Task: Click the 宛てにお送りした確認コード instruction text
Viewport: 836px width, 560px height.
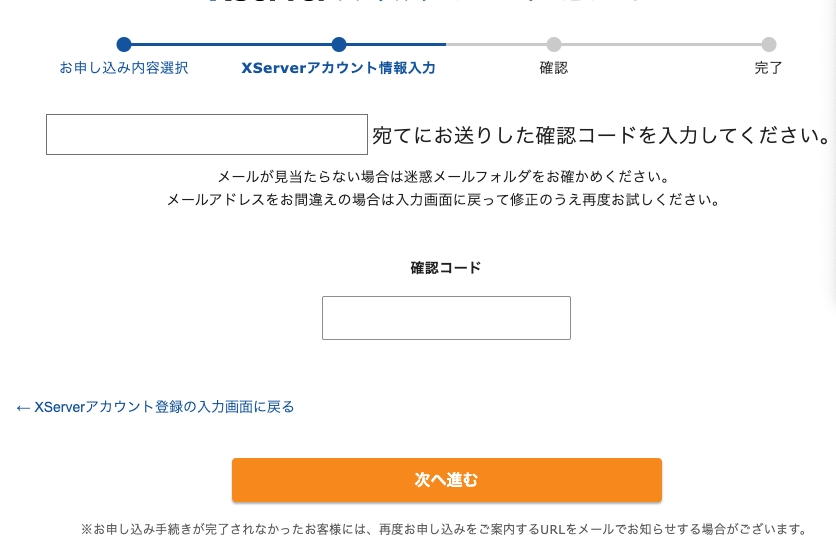Action: pyautogui.click(x=600, y=135)
